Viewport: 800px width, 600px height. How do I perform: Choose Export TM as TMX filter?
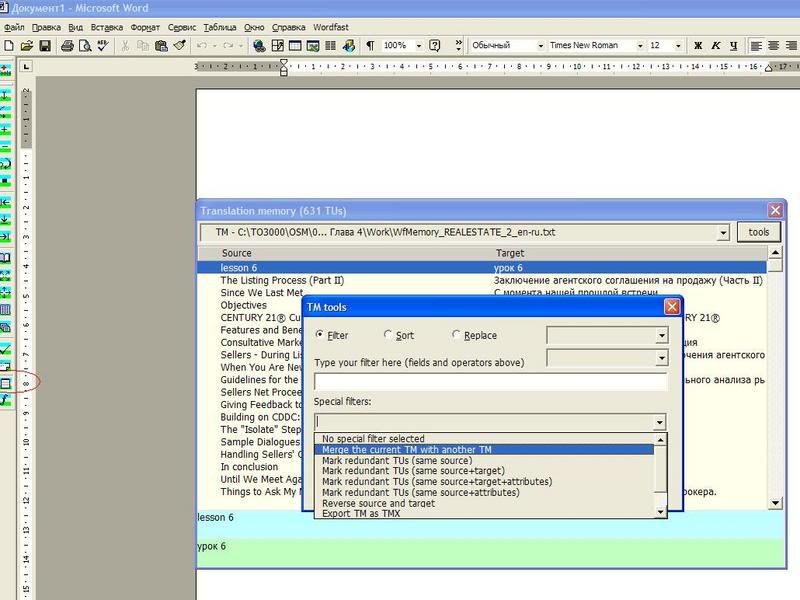click(484, 513)
